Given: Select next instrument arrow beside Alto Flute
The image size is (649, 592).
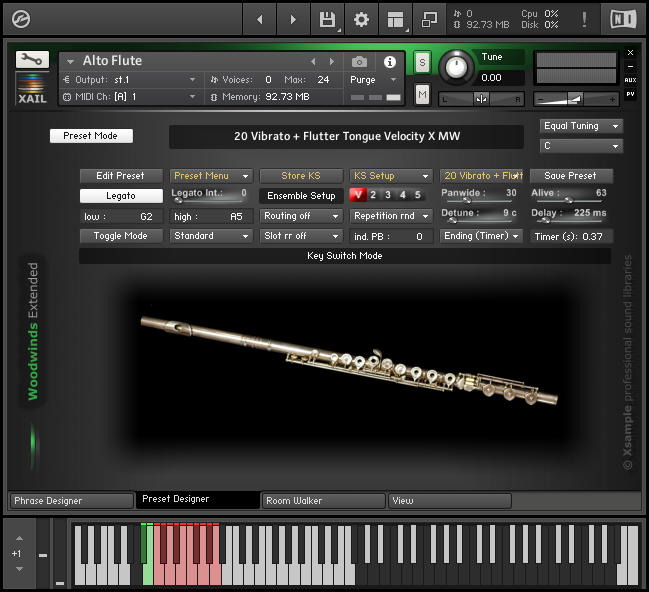Looking at the screenshot, I should point(332,62).
